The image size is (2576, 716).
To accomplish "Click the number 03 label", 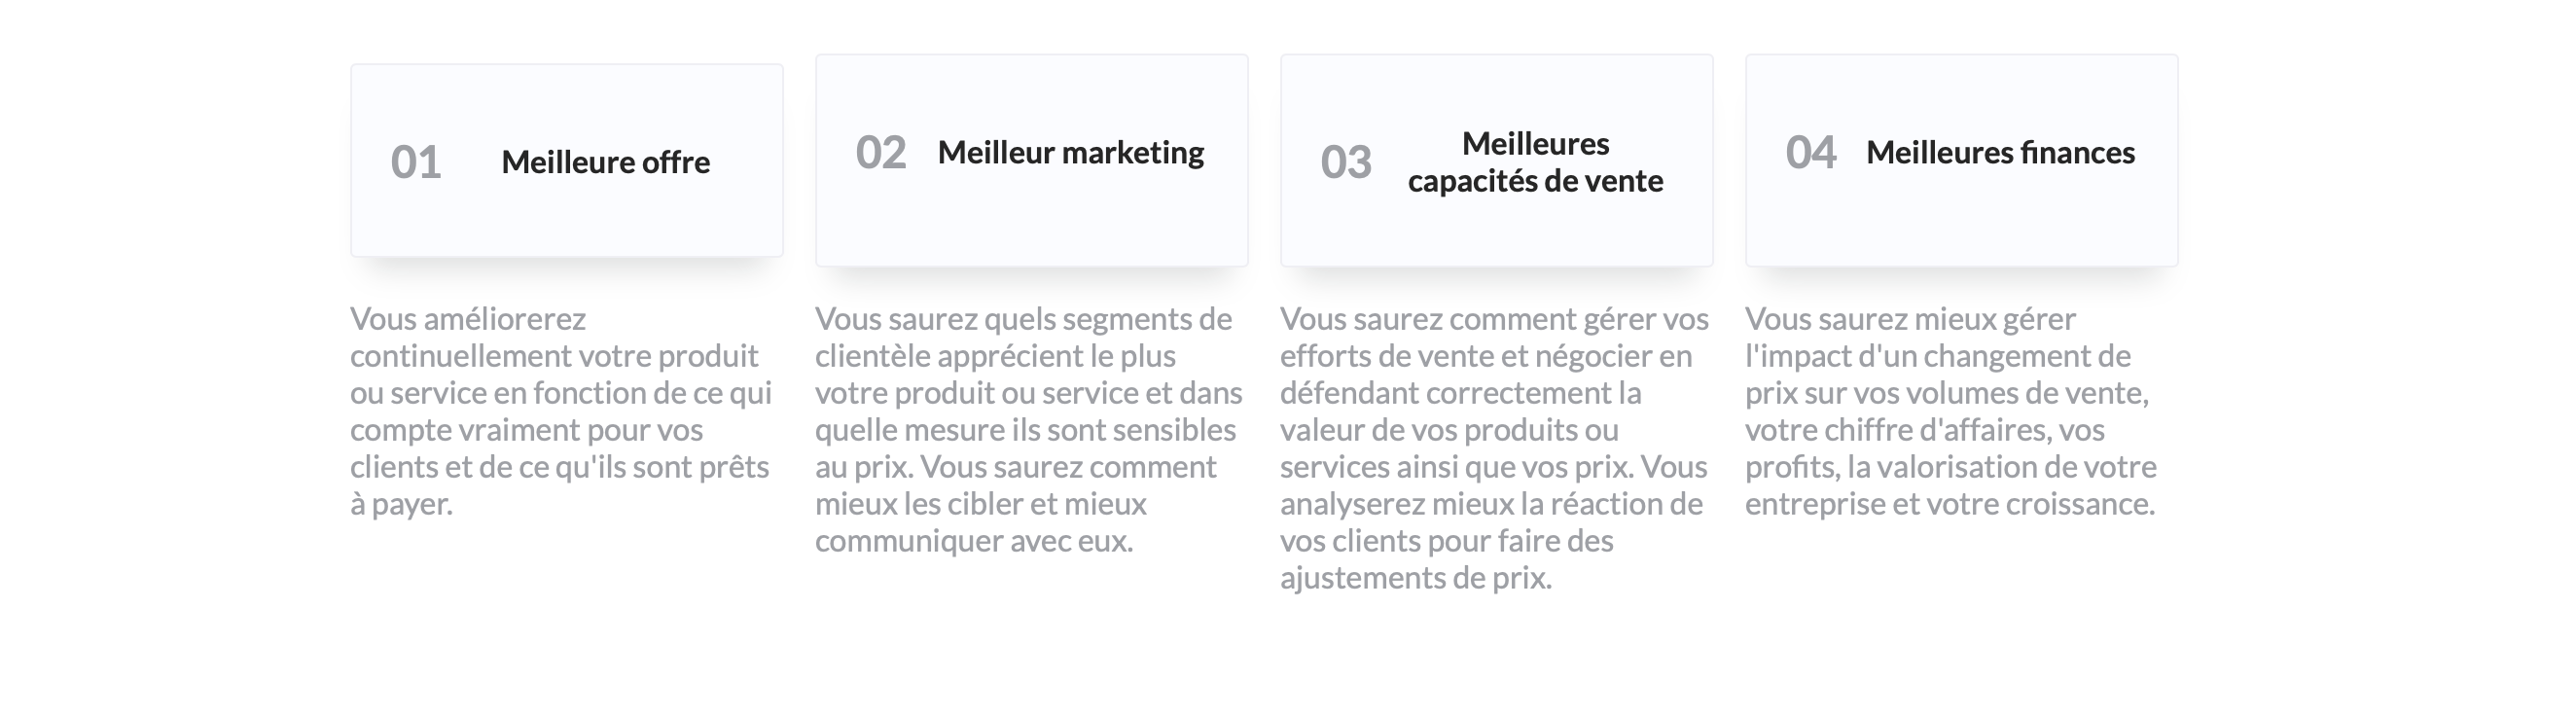I will [x=1345, y=162].
